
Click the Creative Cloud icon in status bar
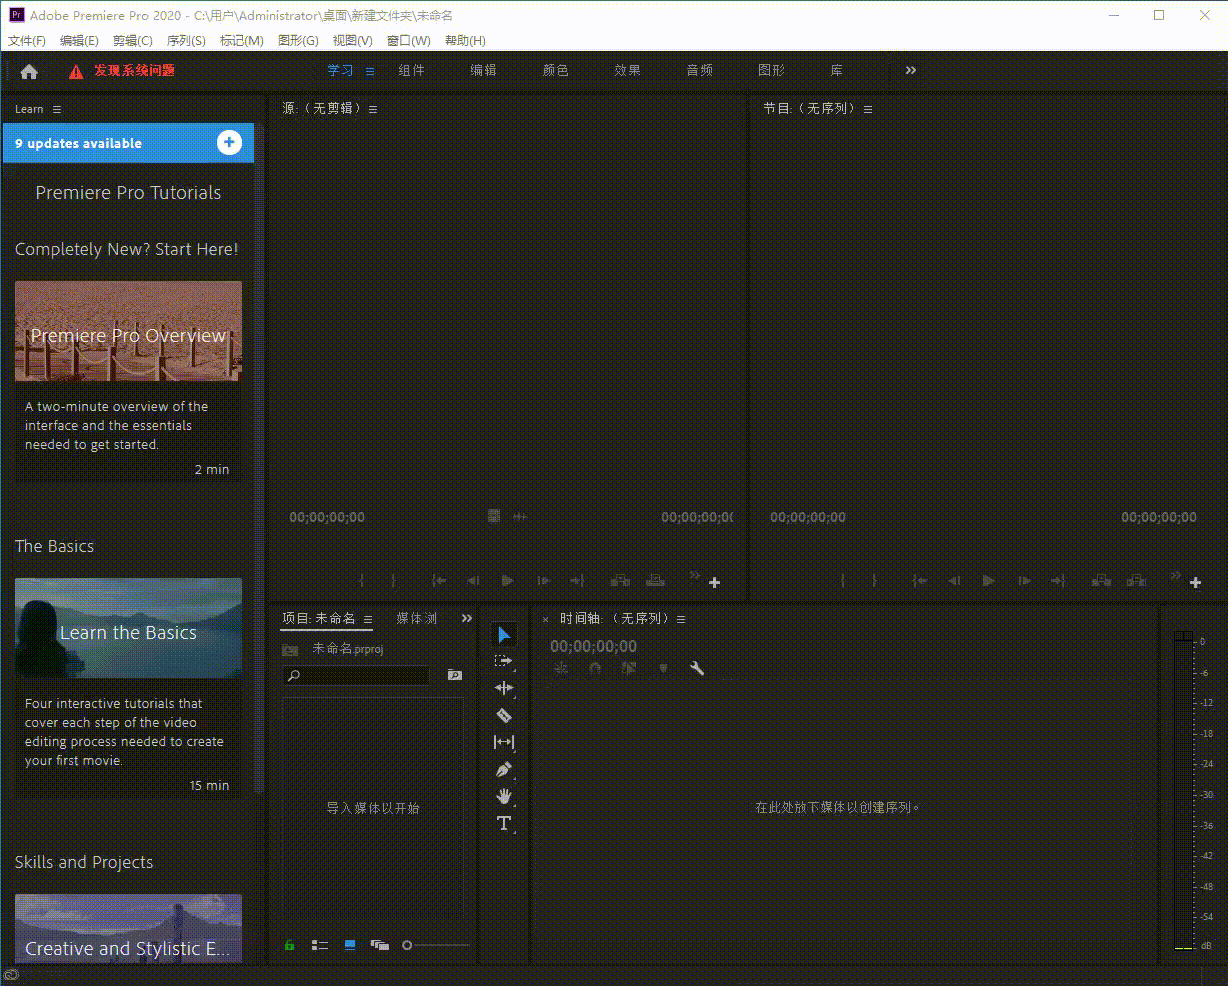click(11, 974)
